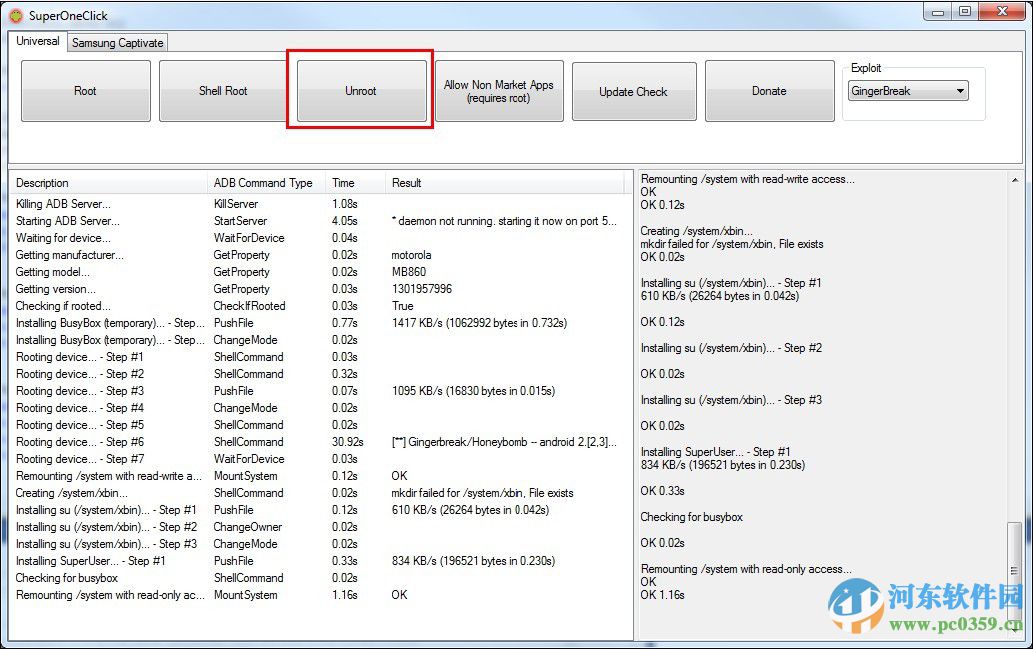Sort by Description column header
The height and width of the screenshot is (649, 1033).
coord(108,183)
